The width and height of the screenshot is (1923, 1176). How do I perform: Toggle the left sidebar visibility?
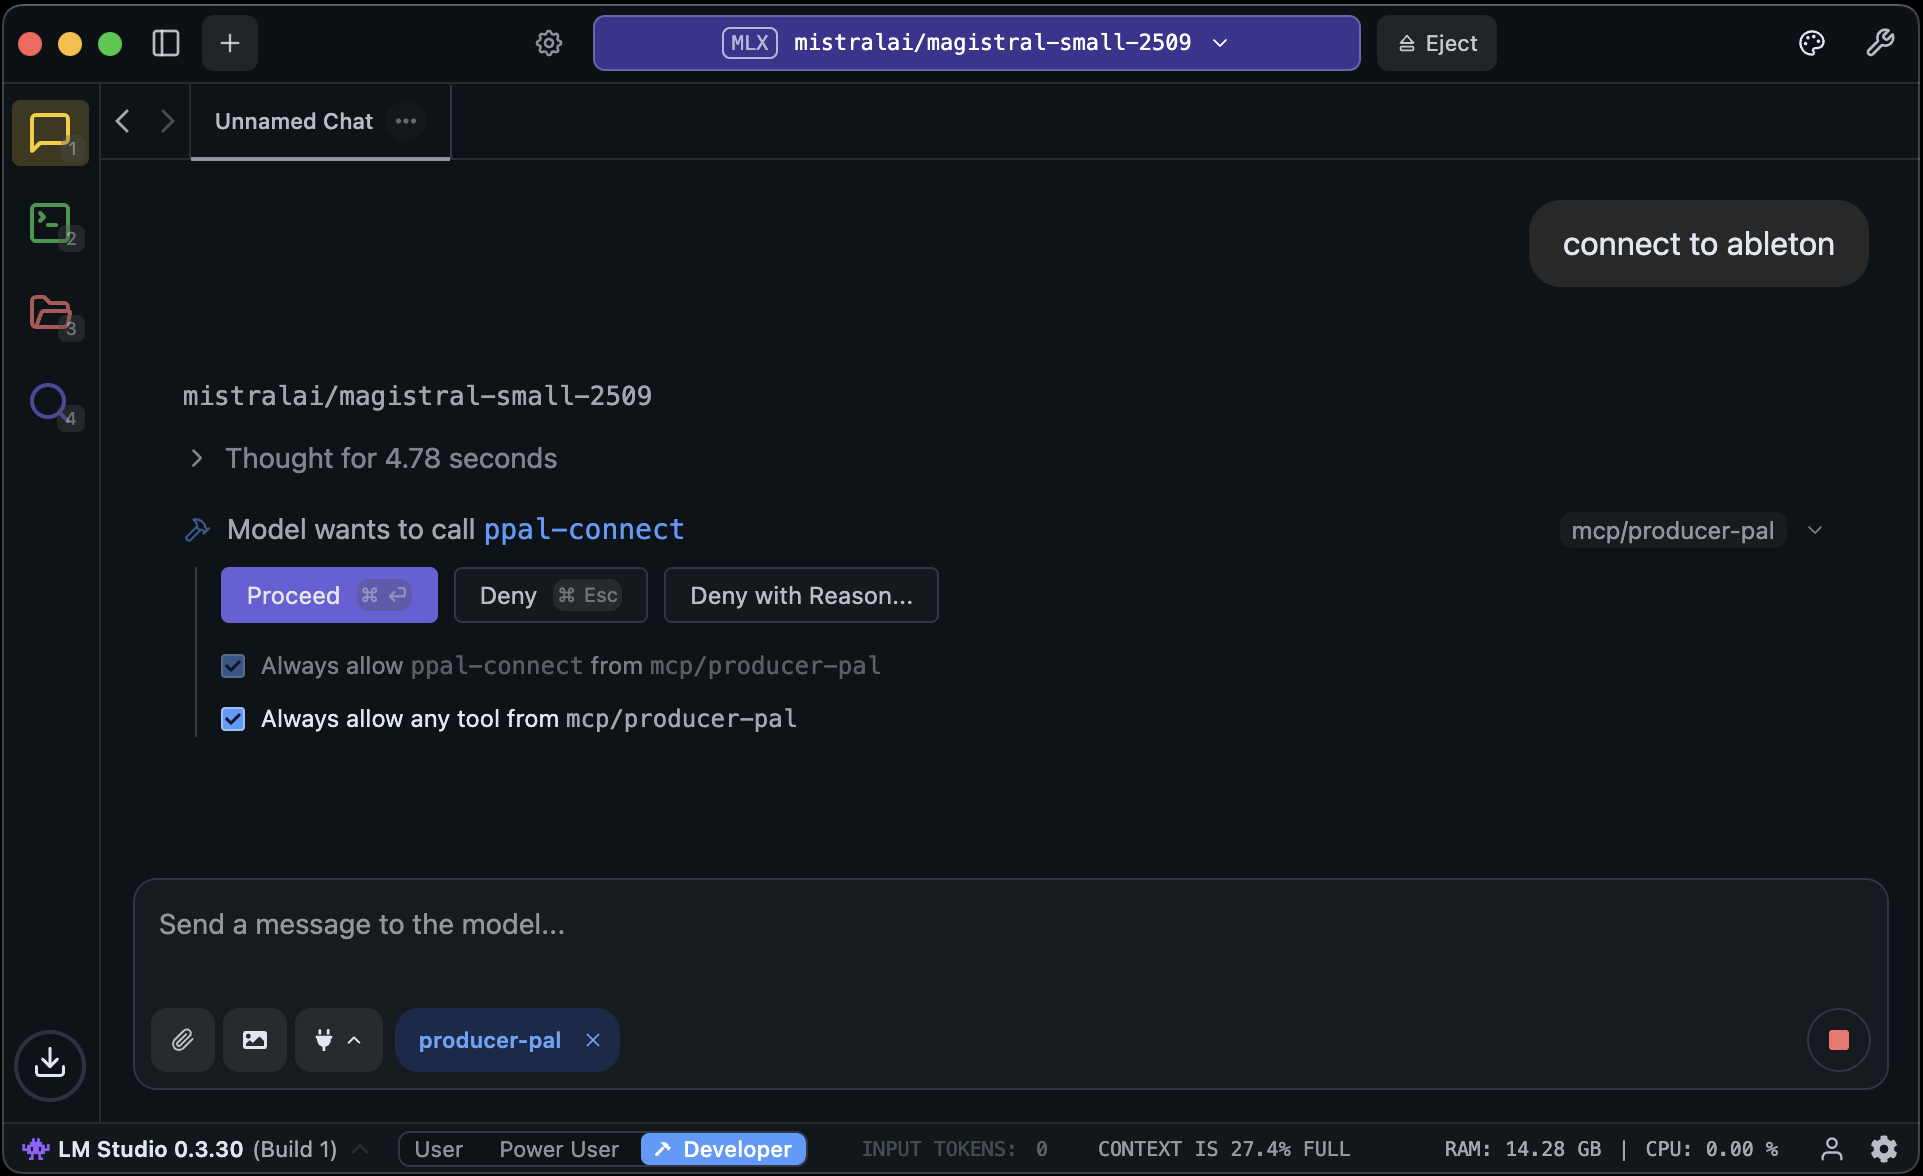coord(165,42)
